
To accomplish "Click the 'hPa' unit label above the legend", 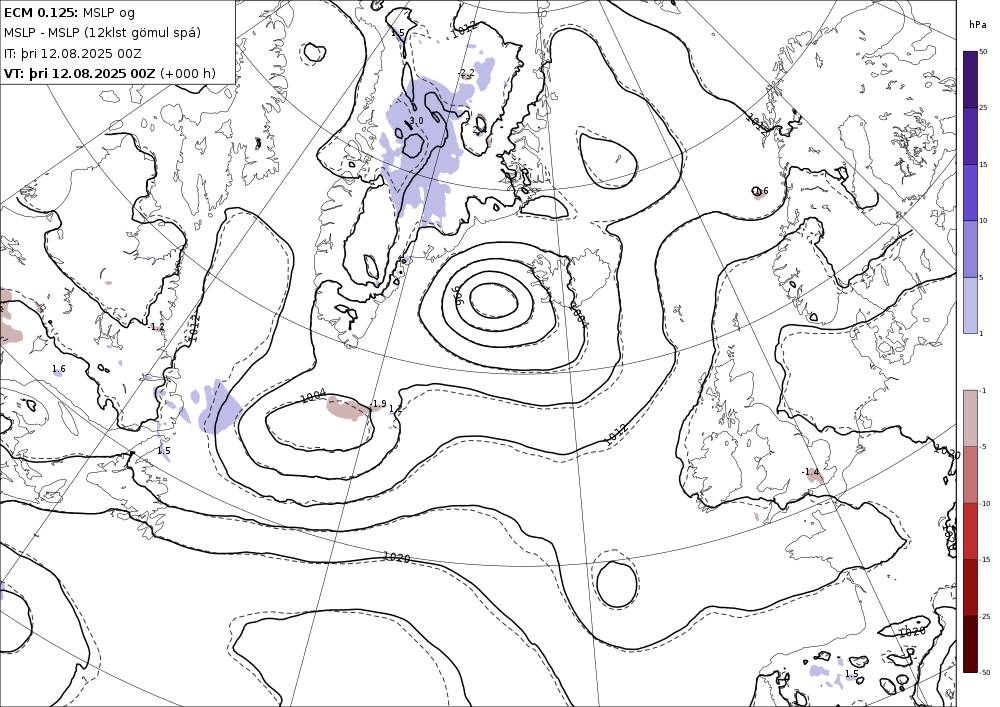I will pos(977,25).
